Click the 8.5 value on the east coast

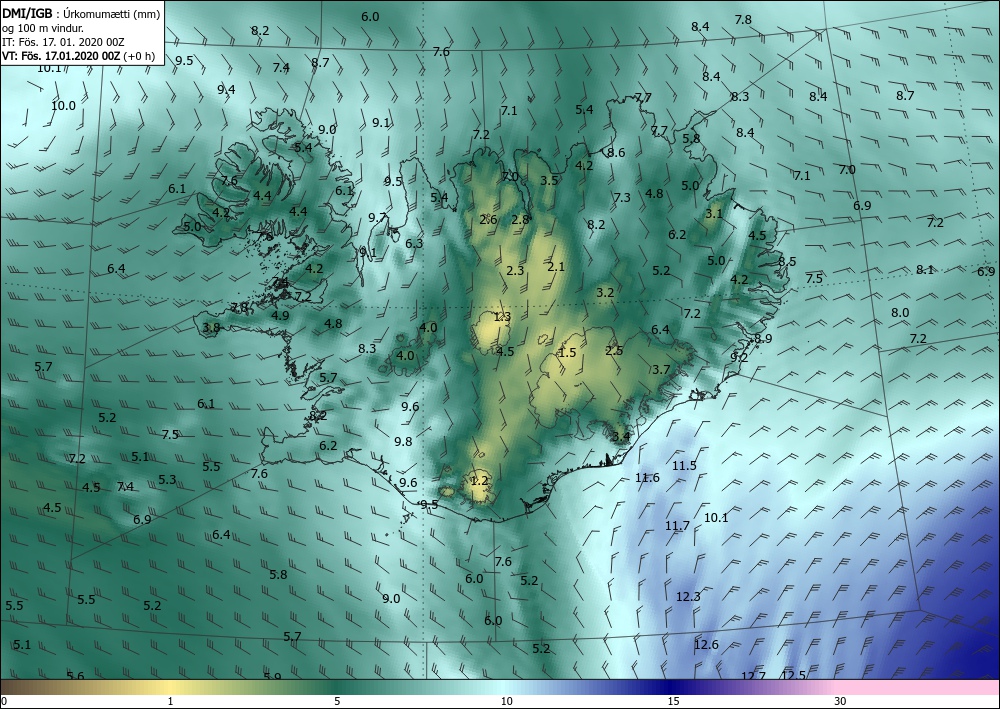(787, 261)
